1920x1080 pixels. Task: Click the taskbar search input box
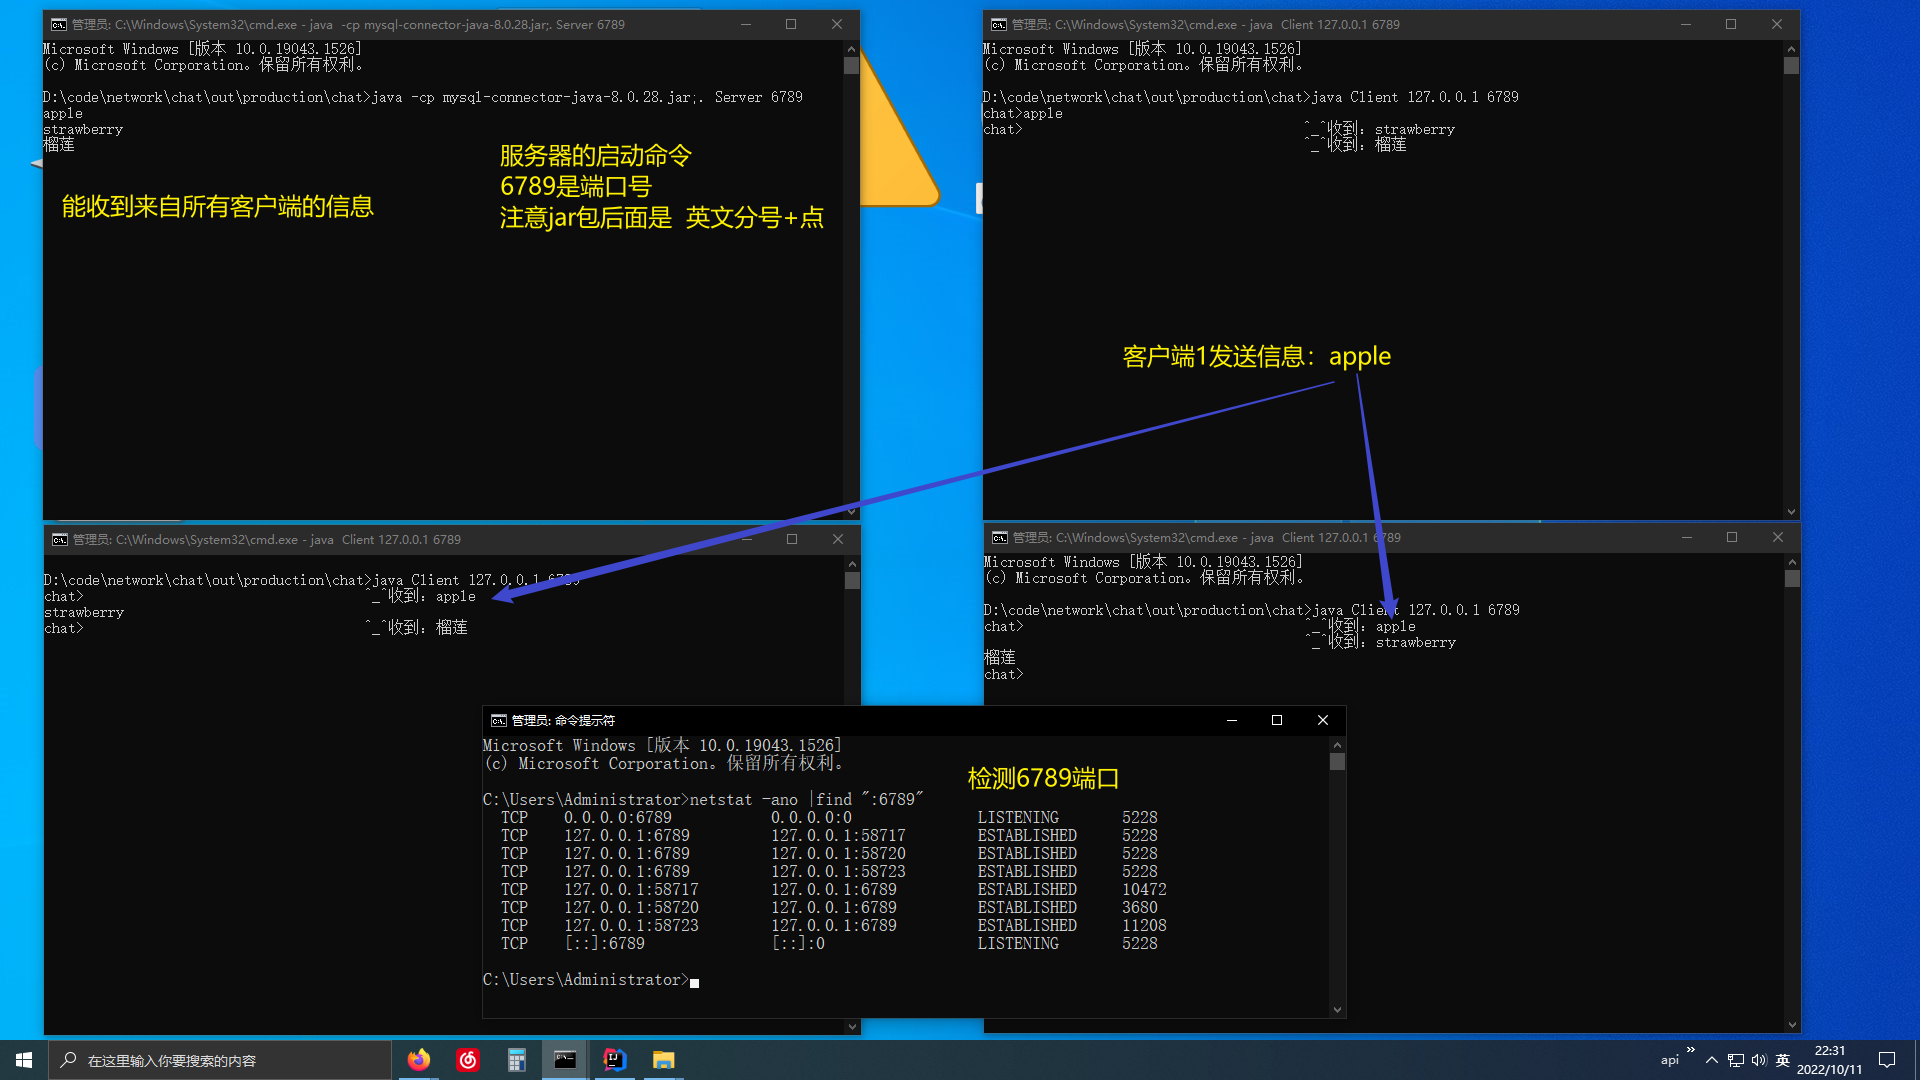click(220, 1060)
